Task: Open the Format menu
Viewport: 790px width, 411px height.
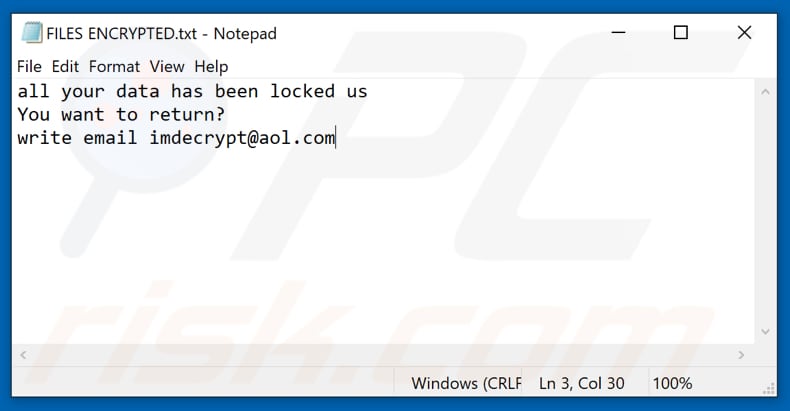Action: click(114, 66)
